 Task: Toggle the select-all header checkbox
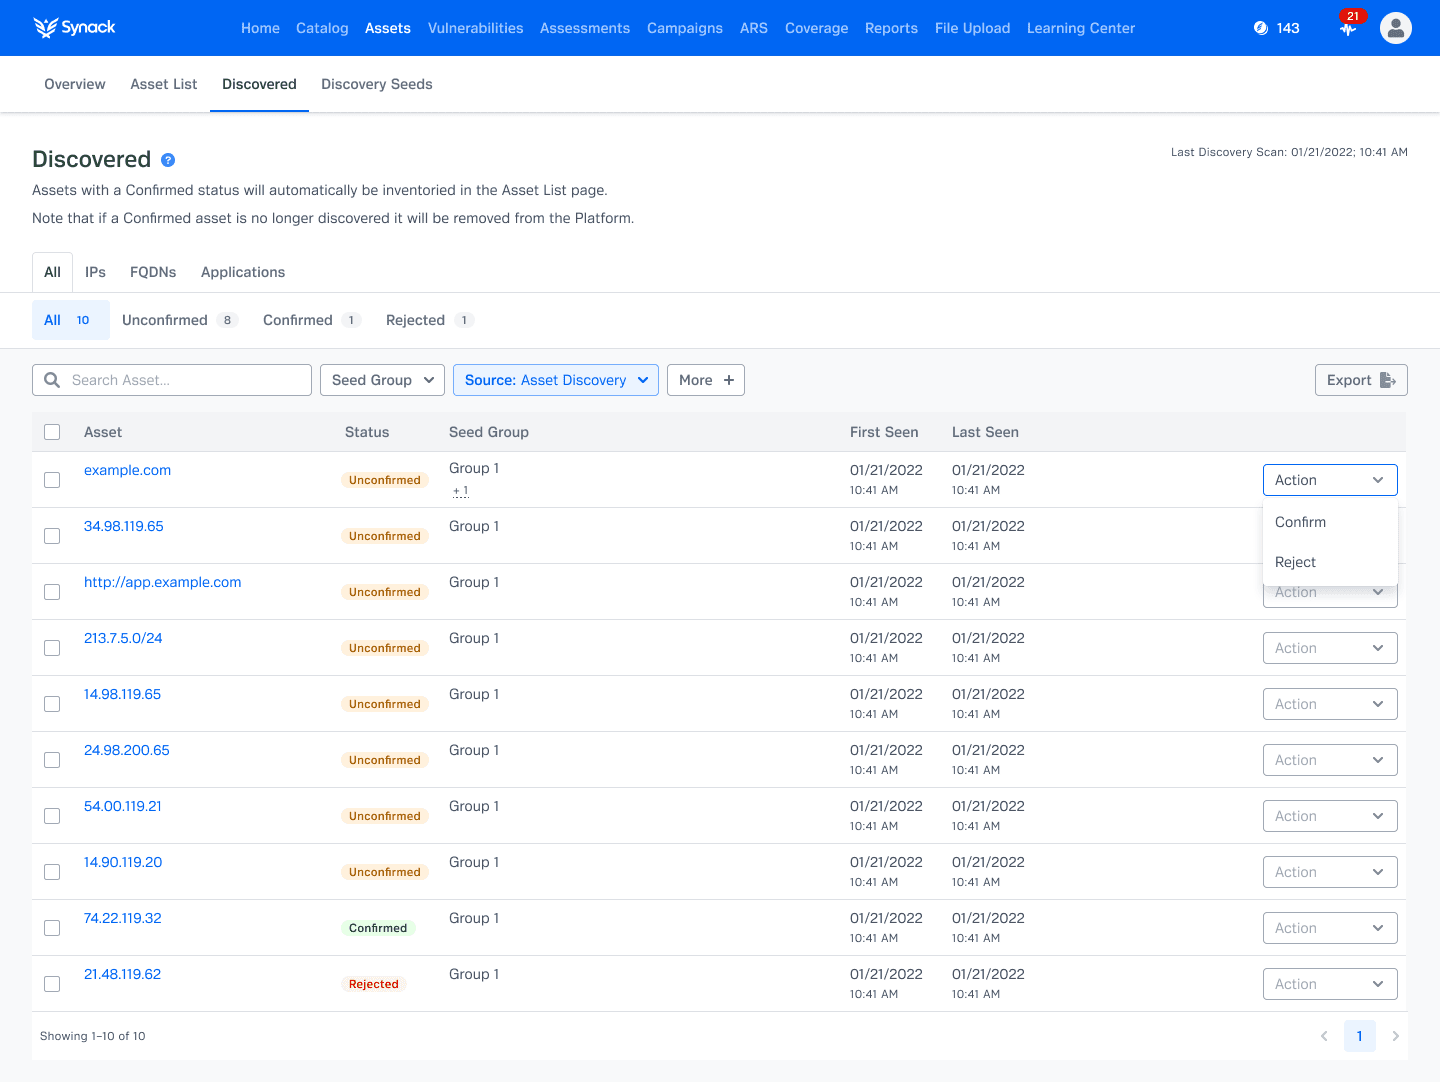pos(52,432)
